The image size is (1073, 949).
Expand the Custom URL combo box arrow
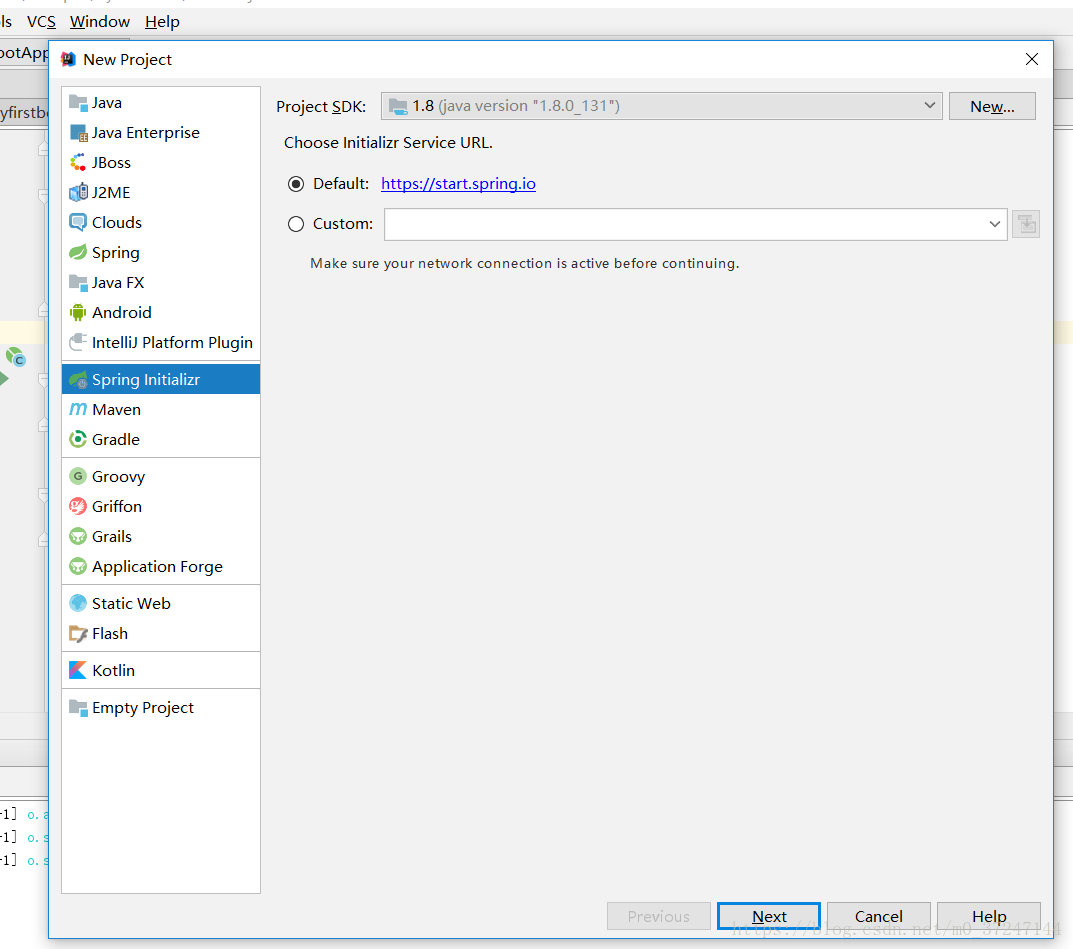pos(994,224)
